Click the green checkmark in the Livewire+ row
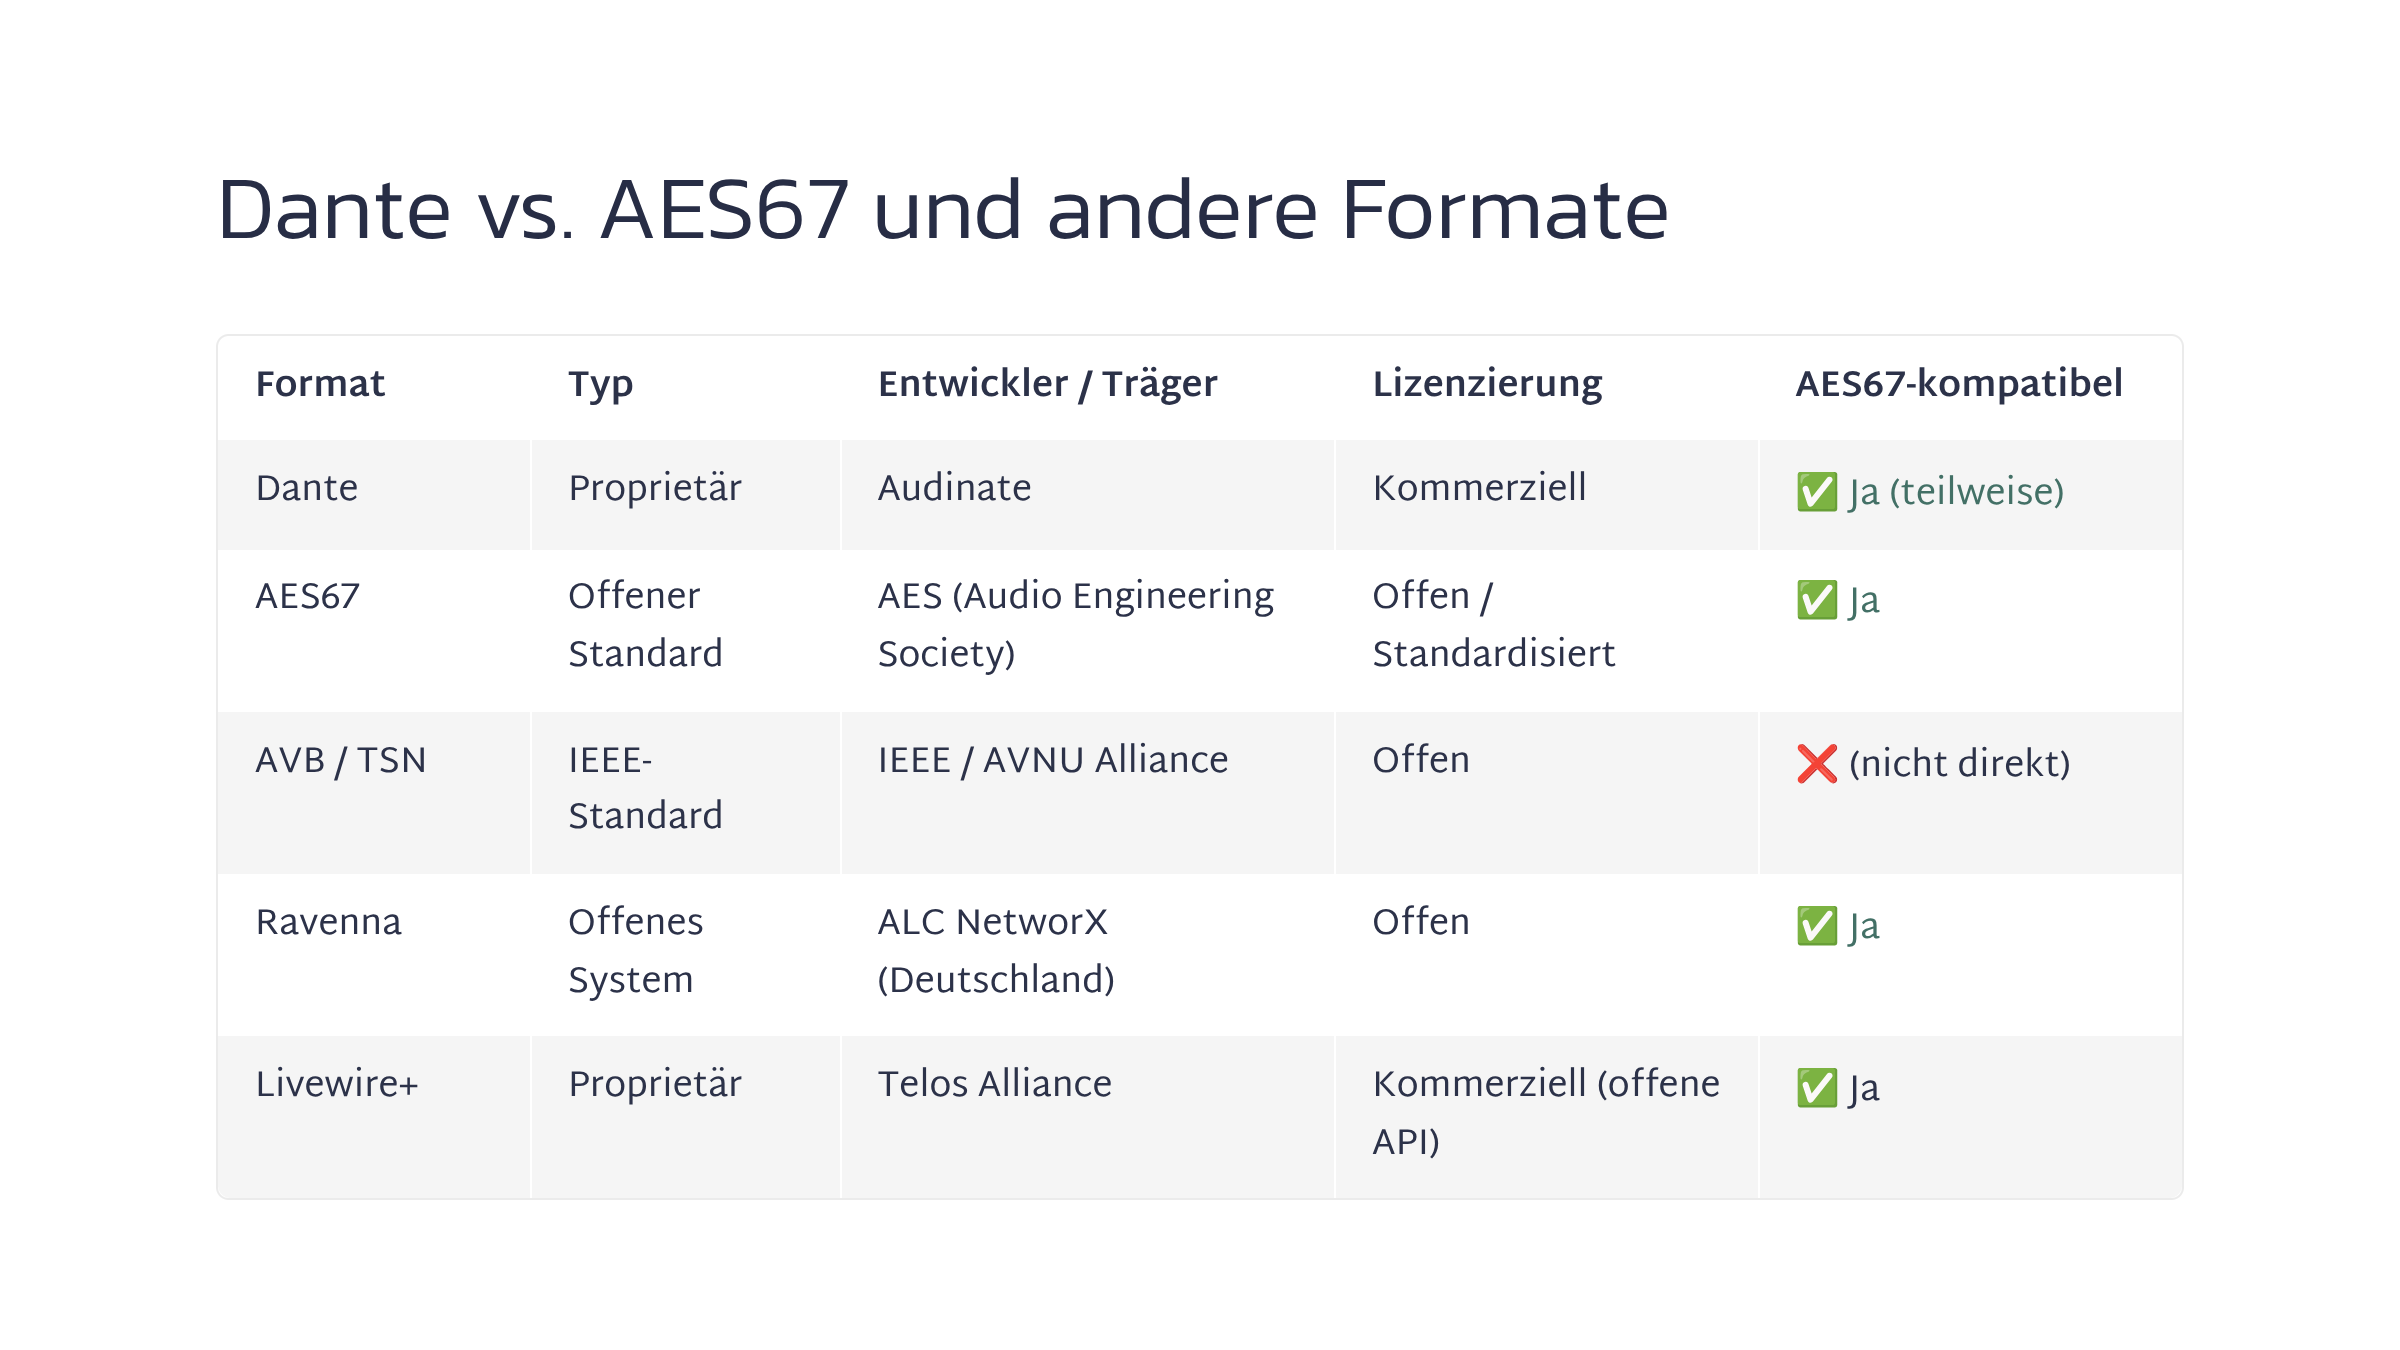 coord(1816,1088)
